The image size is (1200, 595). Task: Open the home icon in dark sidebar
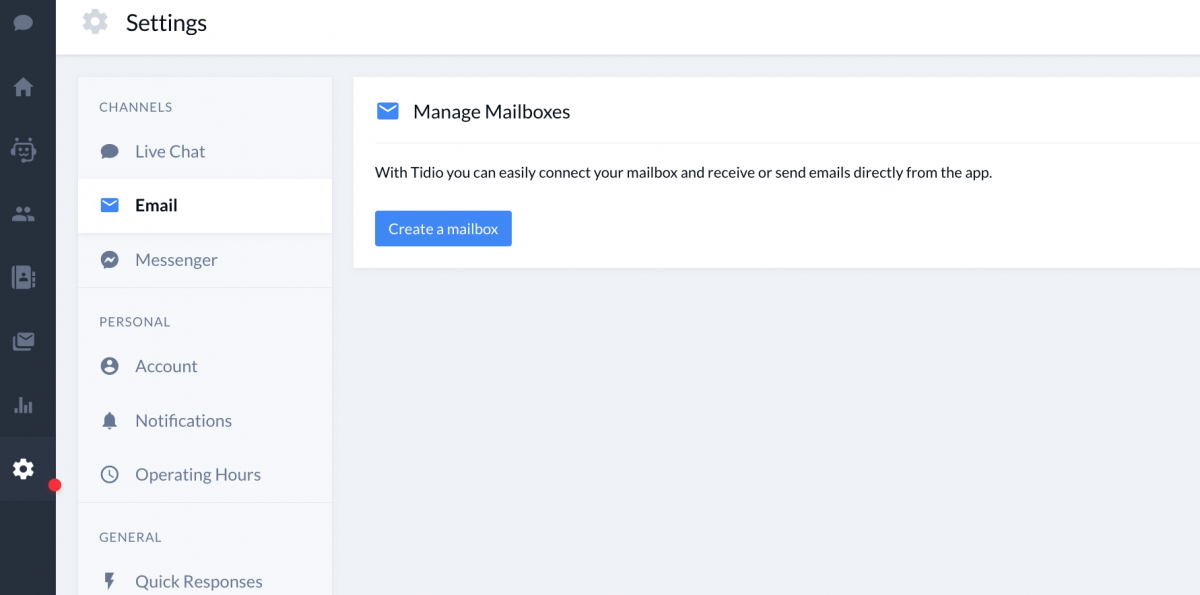point(23,87)
